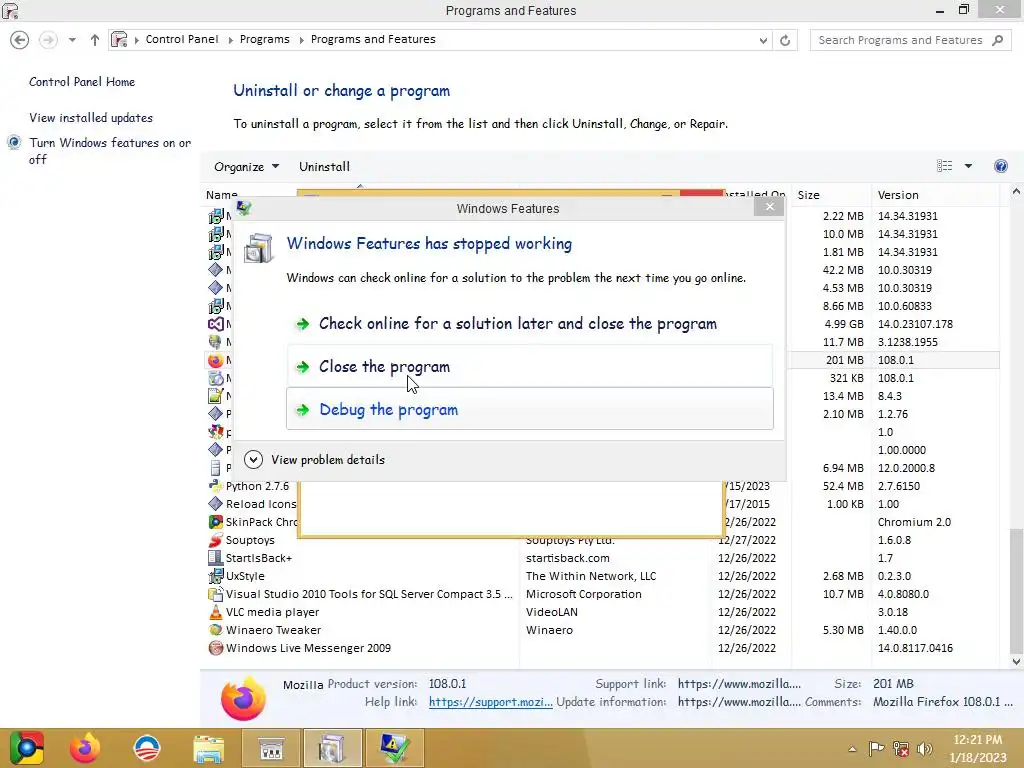This screenshot has height=768, width=1024.
Task: Click the UxStyle program icon
Action: (x=216, y=576)
